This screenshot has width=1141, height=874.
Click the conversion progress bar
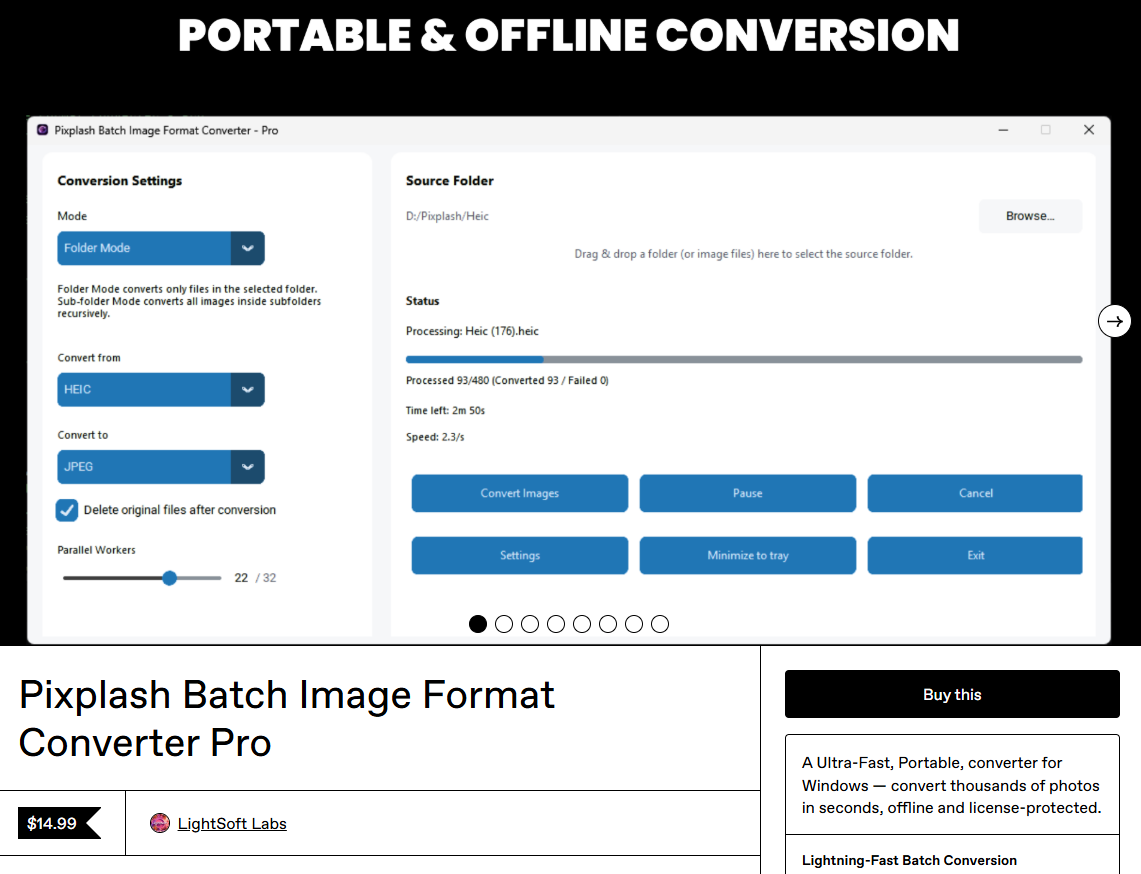(x=744, y=359)
